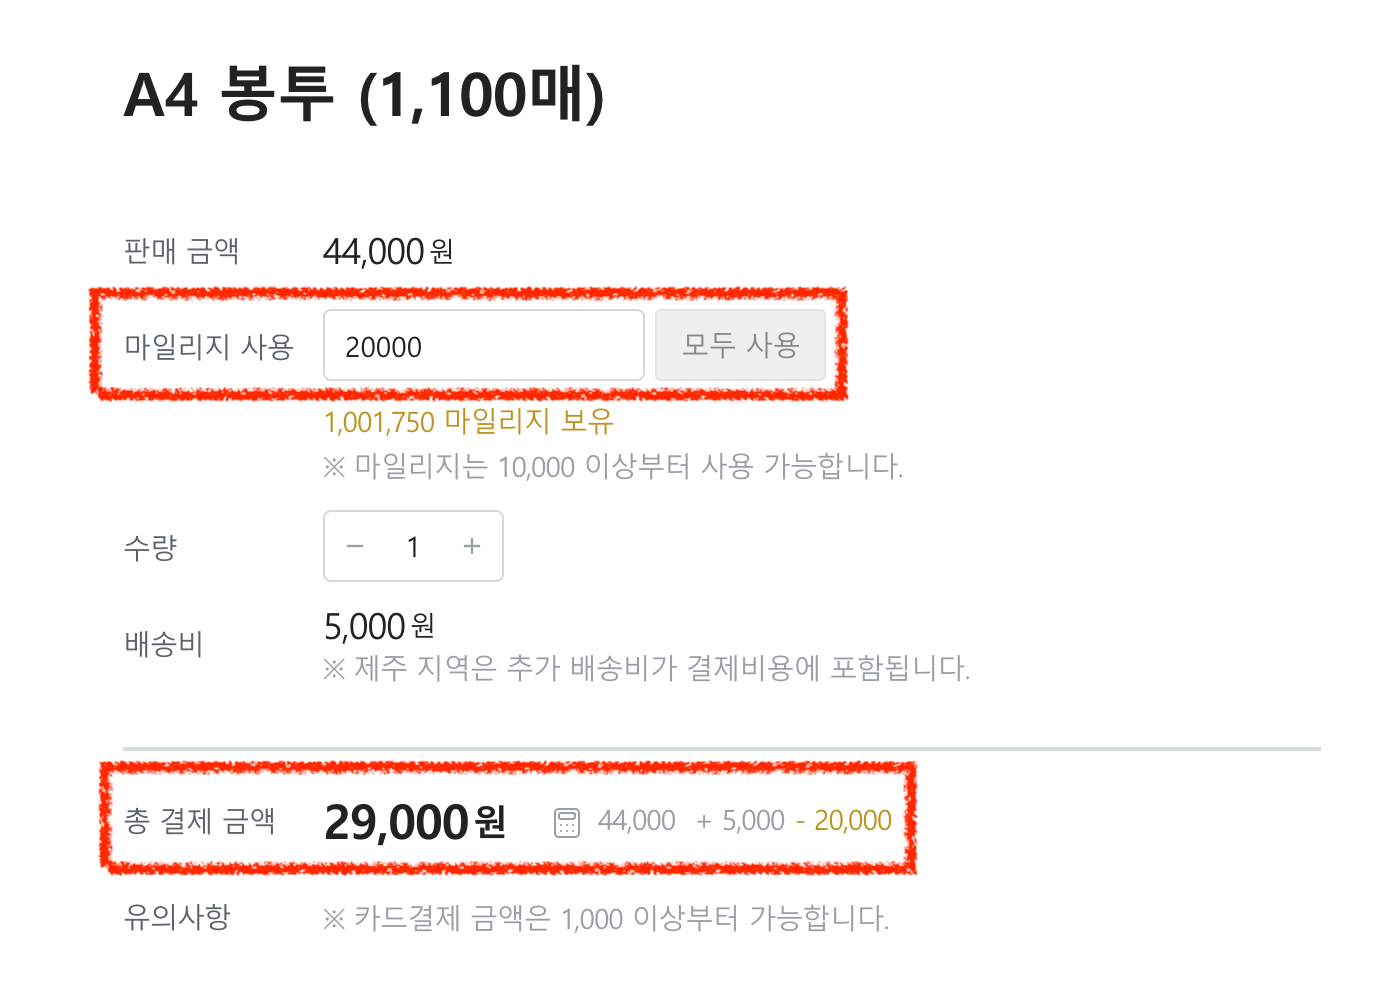Click the 마일리지 10,000 이상 사용 notice
Viewport: 1392px width, 1000px height.
coord(613,467)
